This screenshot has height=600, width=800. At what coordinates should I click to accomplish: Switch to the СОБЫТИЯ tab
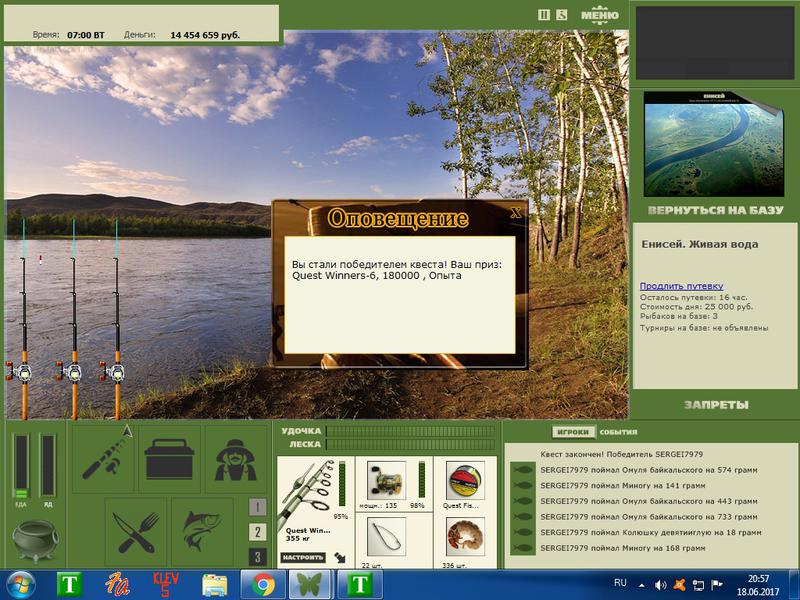click(618, 432)
